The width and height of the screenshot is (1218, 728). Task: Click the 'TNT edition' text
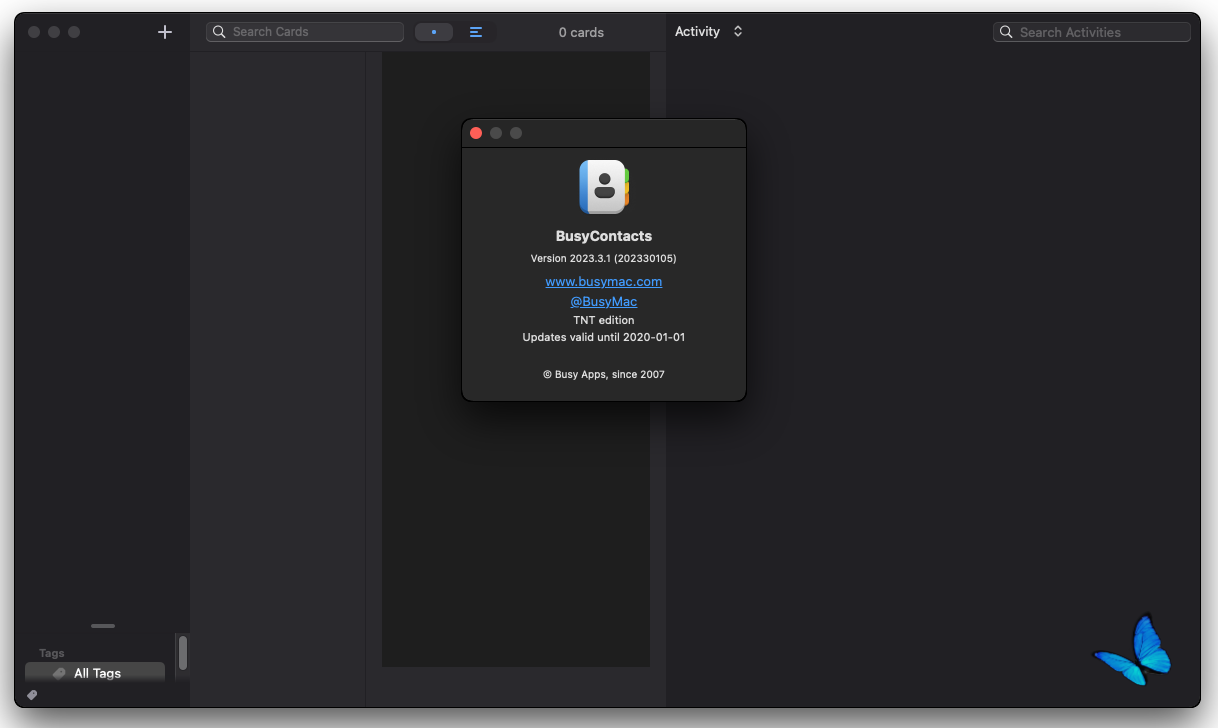coord(604,320)
